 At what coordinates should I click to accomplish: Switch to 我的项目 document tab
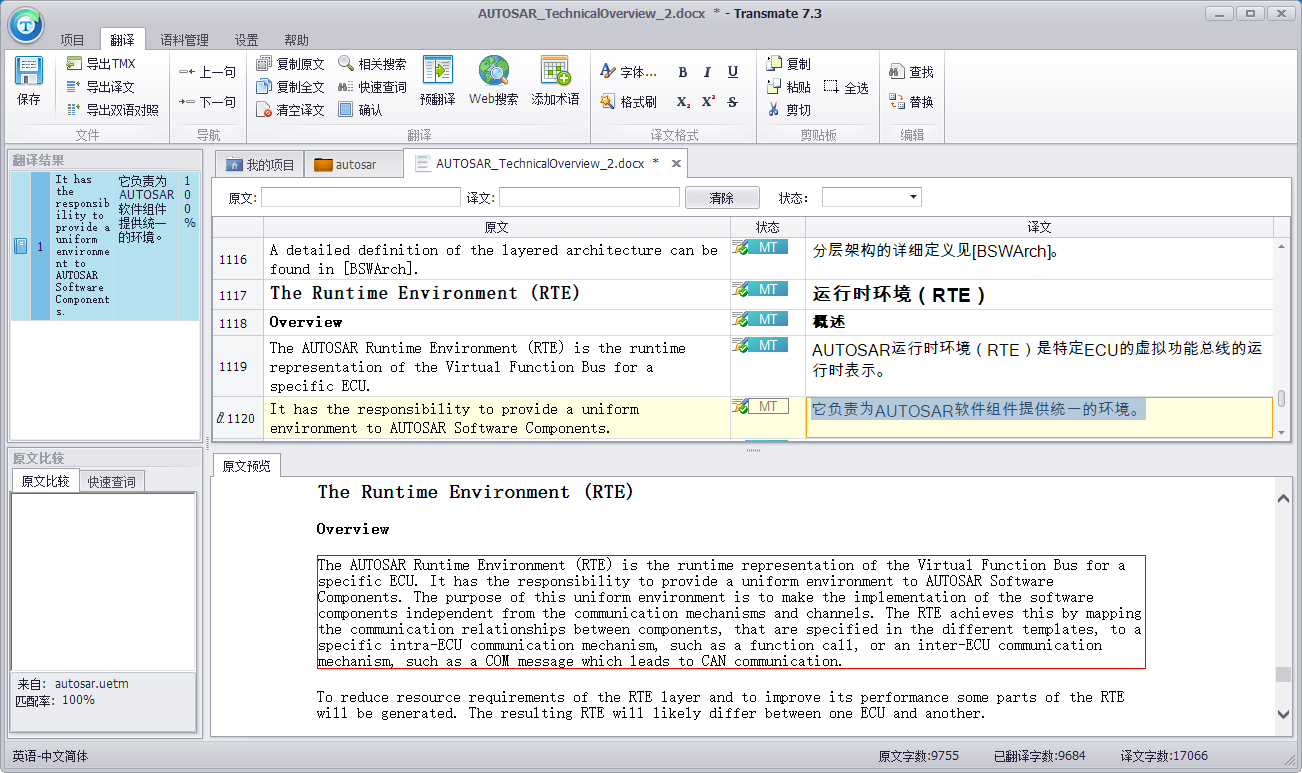tap(260, 164)
